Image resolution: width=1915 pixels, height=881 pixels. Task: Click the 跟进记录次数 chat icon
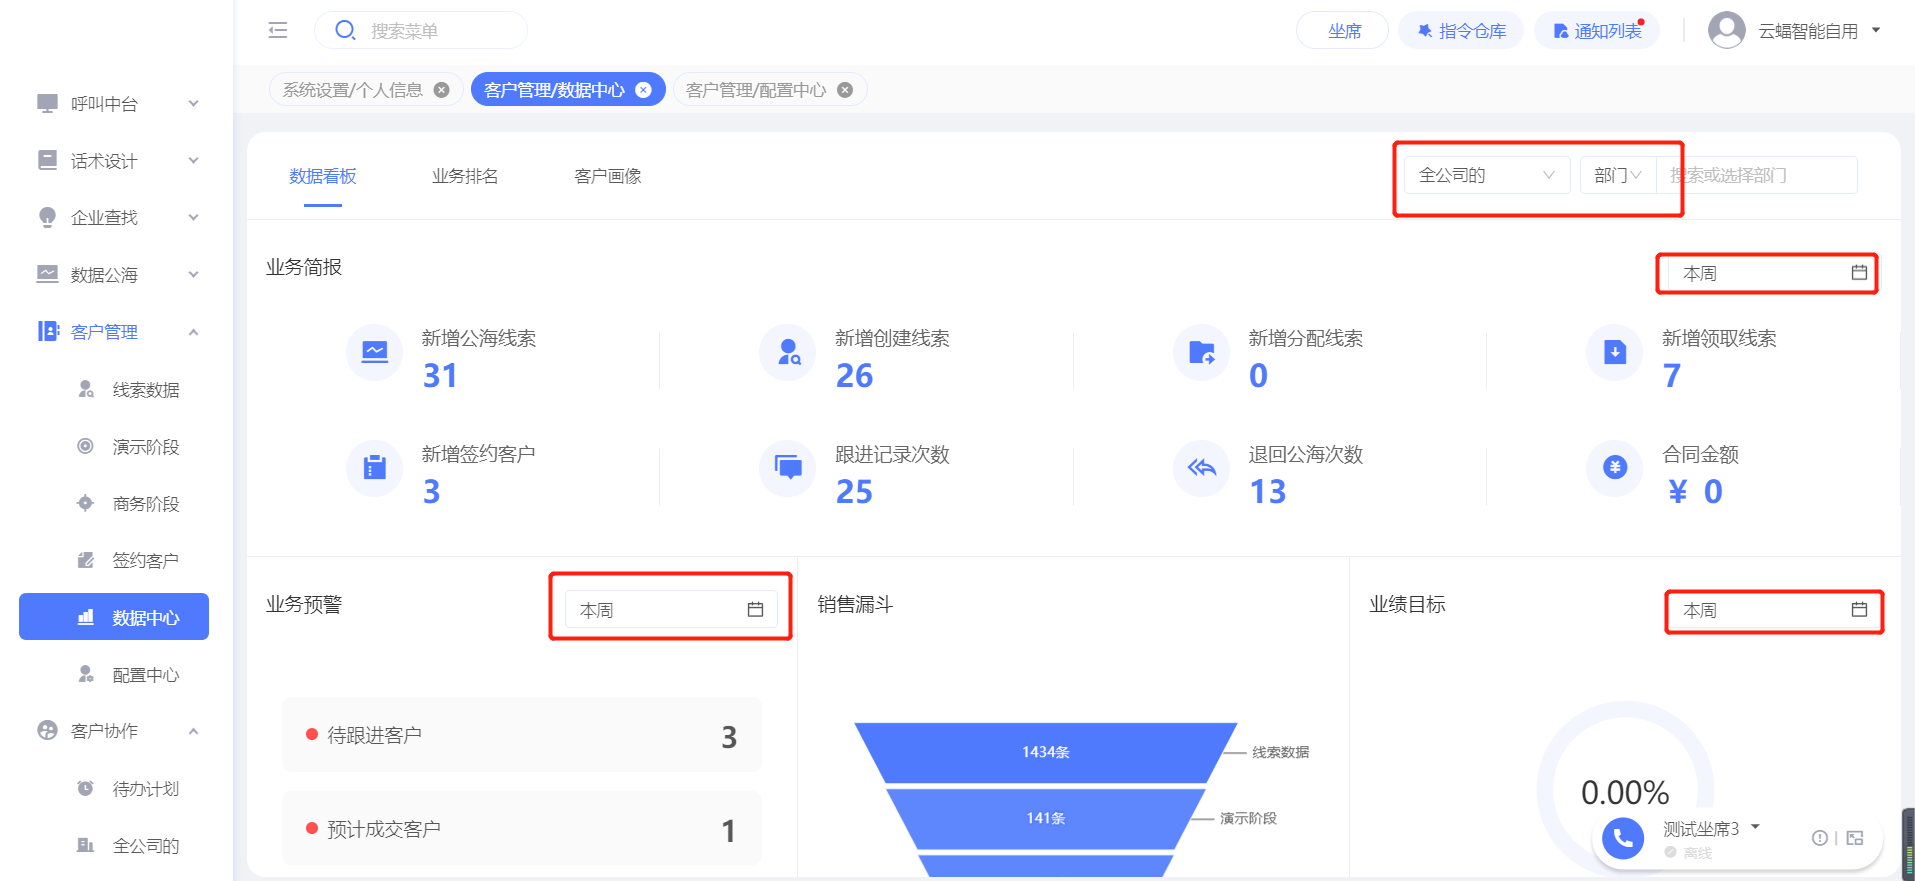coord(788,468)
